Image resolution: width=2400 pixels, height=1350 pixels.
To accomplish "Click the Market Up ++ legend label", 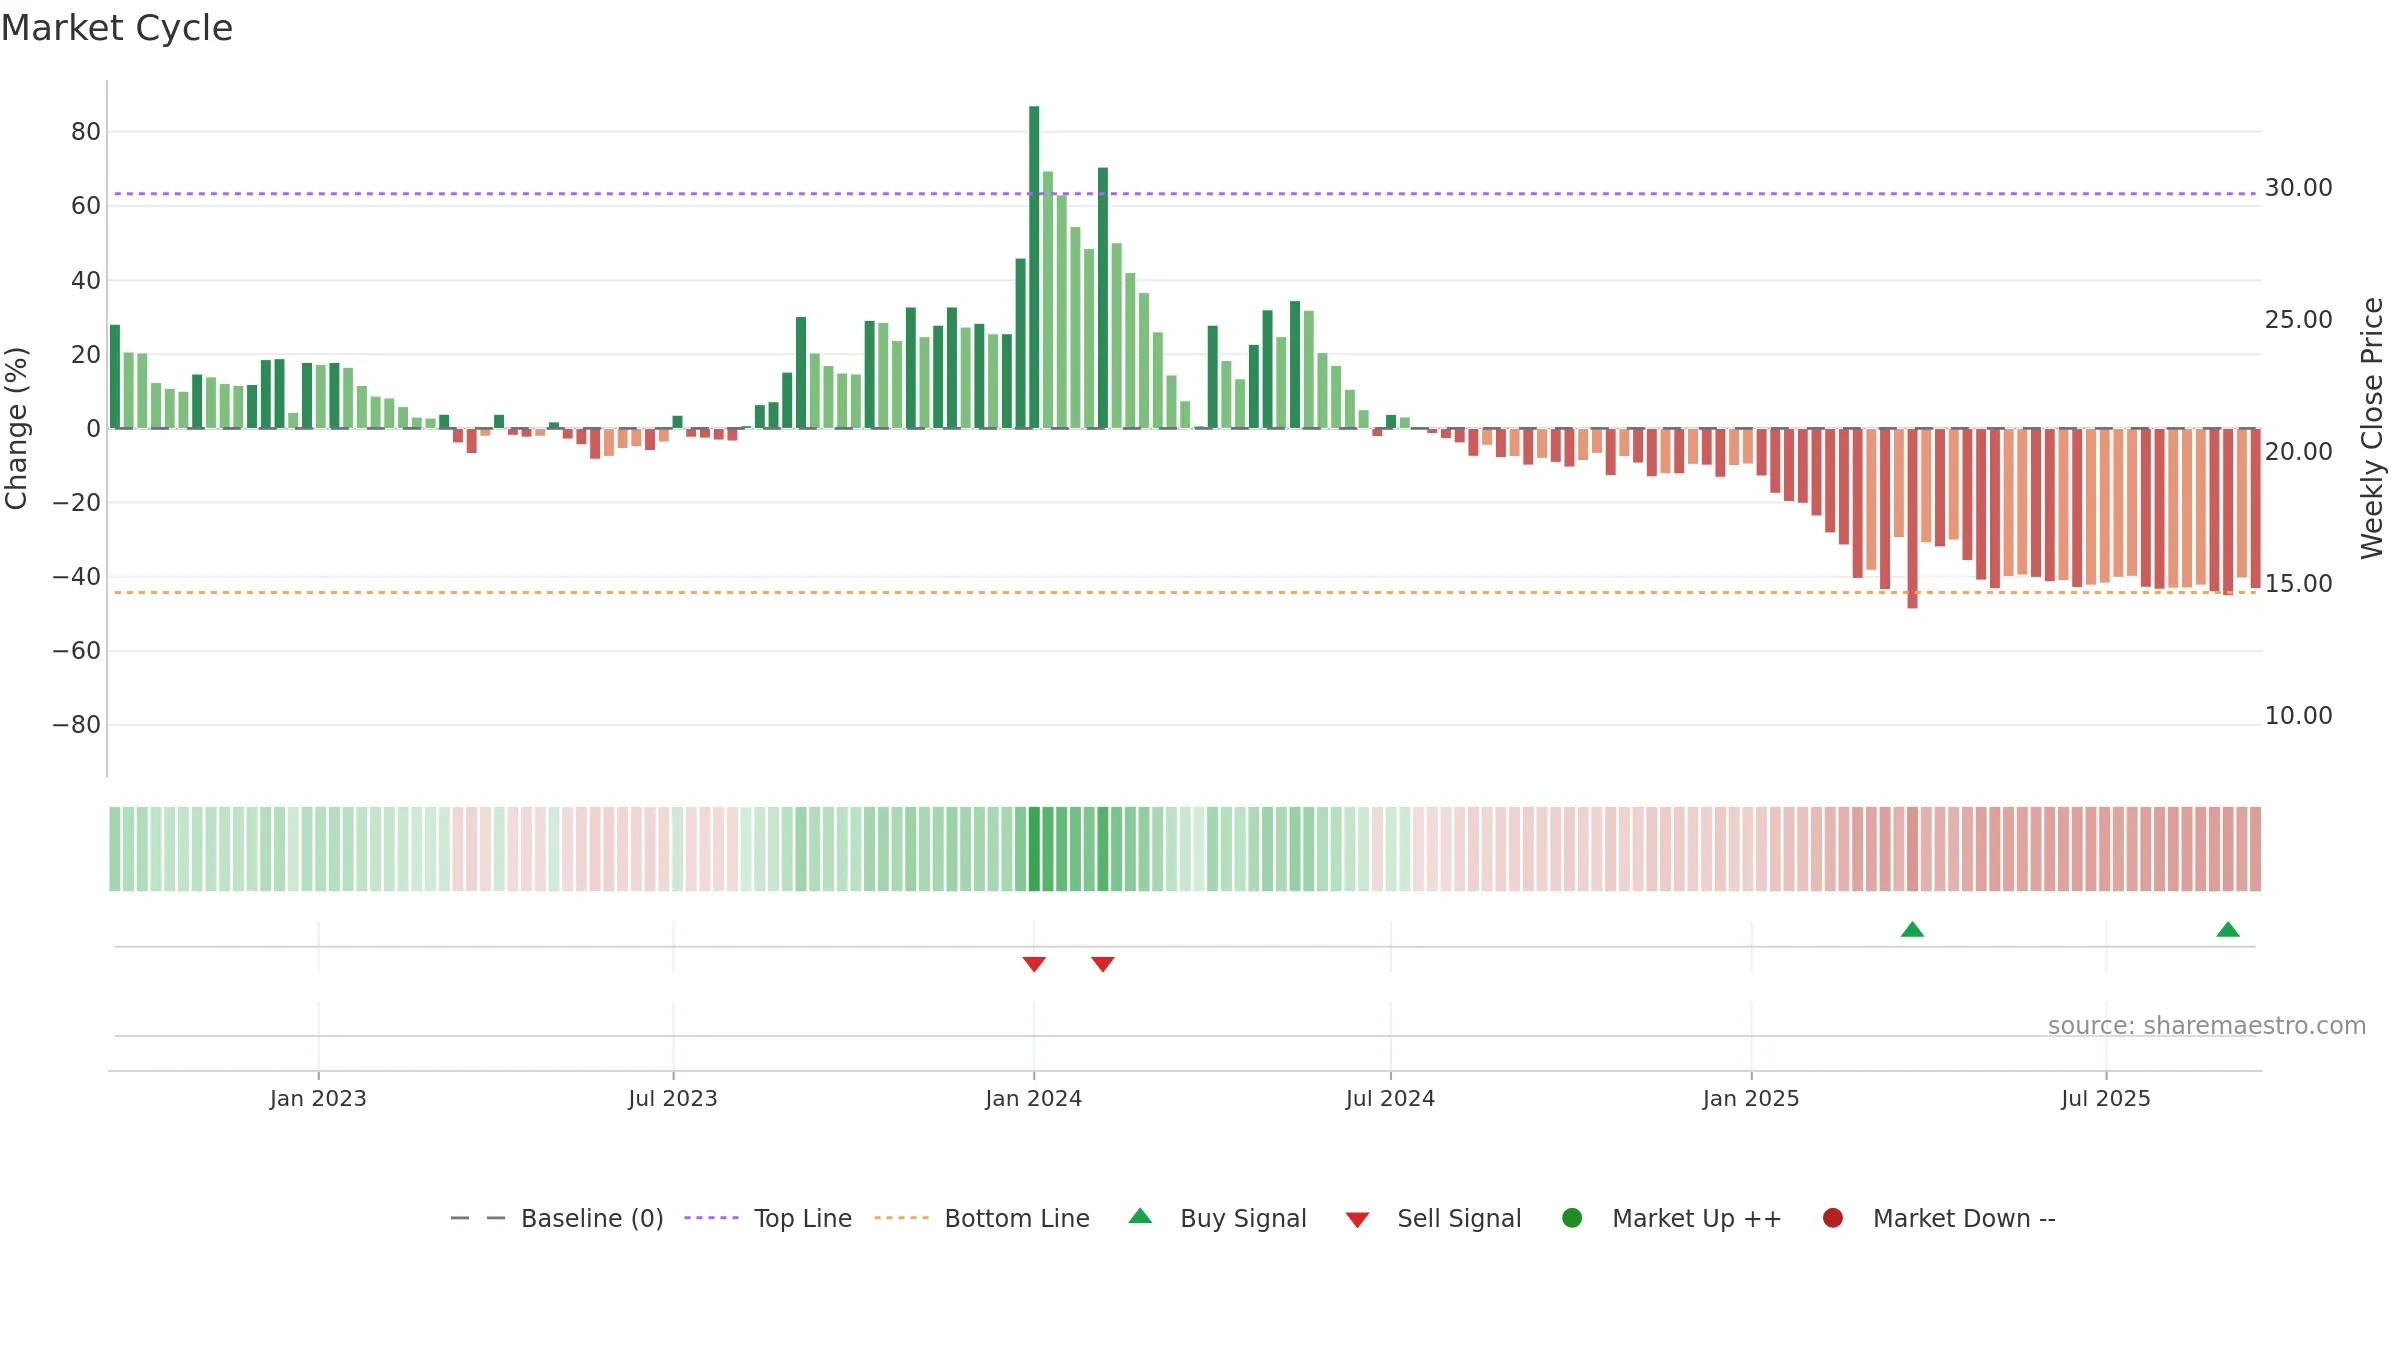I will (x=1697, y=1218).
